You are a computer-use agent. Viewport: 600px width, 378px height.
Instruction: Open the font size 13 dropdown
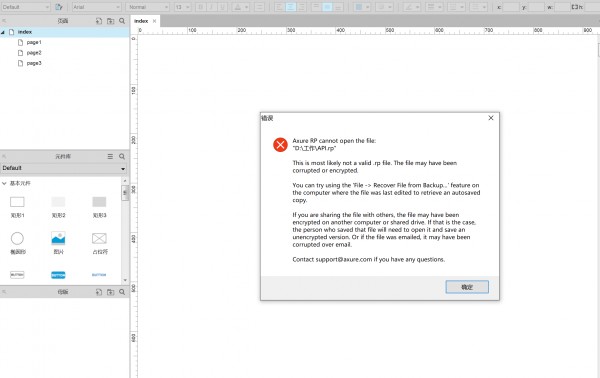tap(183, 7)
